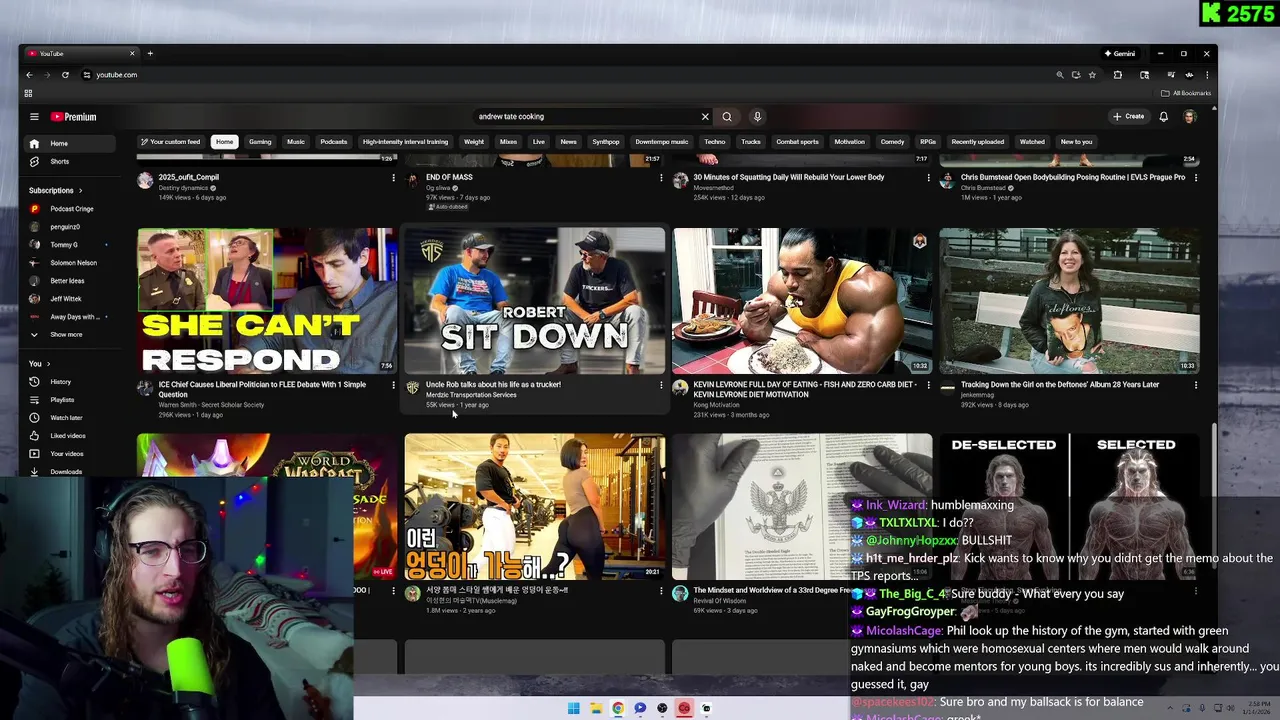Open the YouTube hamburger guide menu

point(34,117)
